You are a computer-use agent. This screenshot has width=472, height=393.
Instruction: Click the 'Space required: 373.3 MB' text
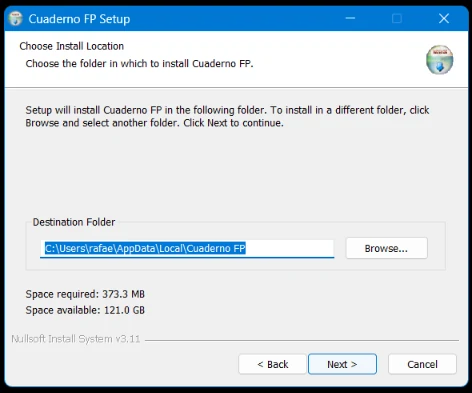(85, 294)
